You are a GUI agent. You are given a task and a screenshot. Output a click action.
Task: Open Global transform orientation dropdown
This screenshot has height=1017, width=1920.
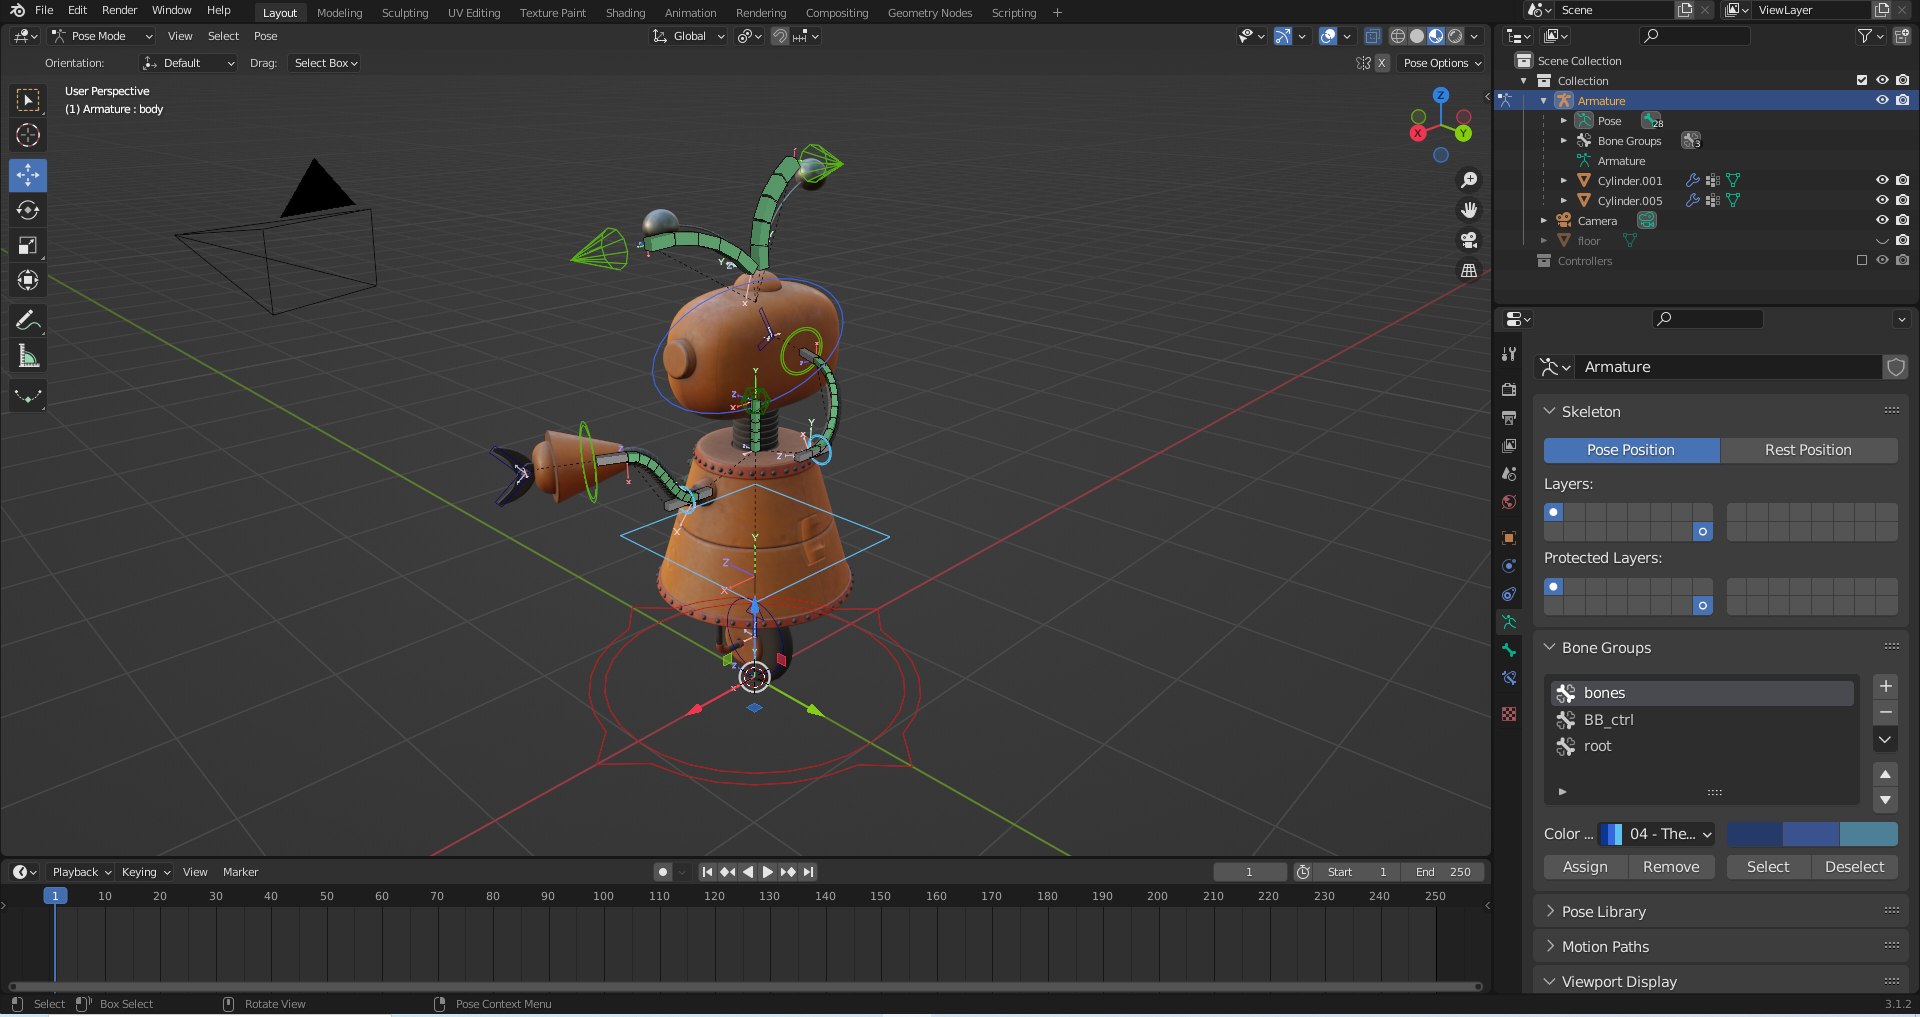[688, 36]
